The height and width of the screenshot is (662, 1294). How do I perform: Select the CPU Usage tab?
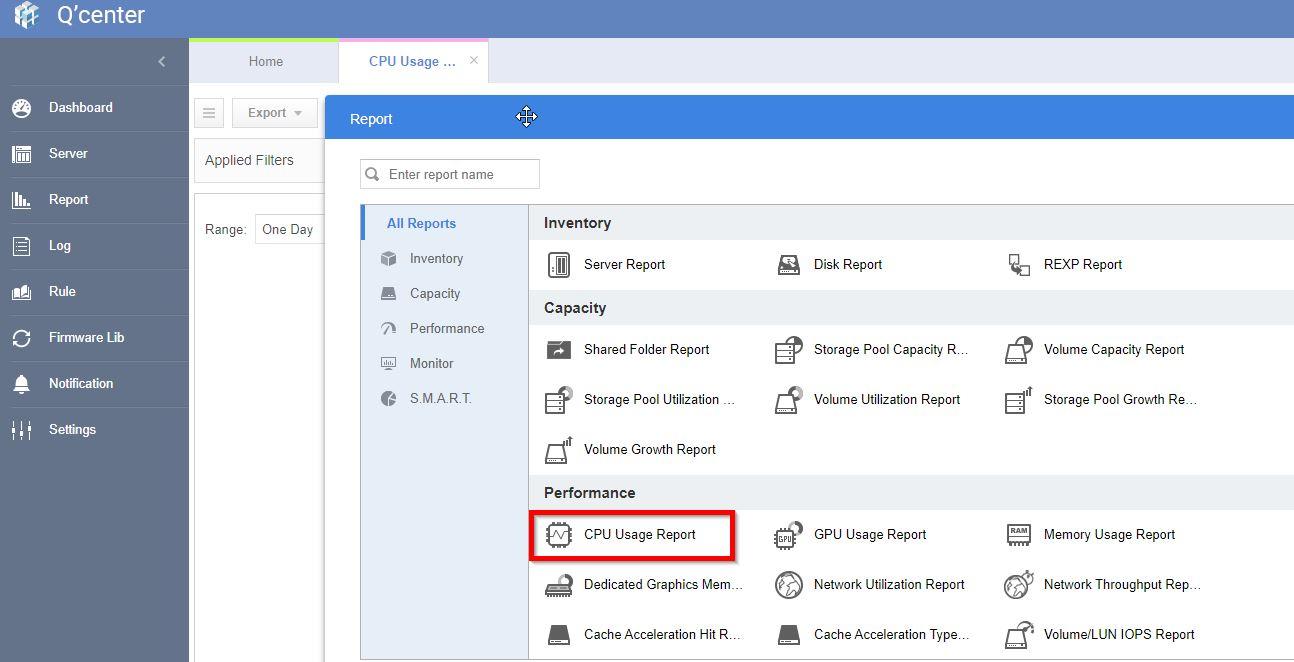(412, 61)
